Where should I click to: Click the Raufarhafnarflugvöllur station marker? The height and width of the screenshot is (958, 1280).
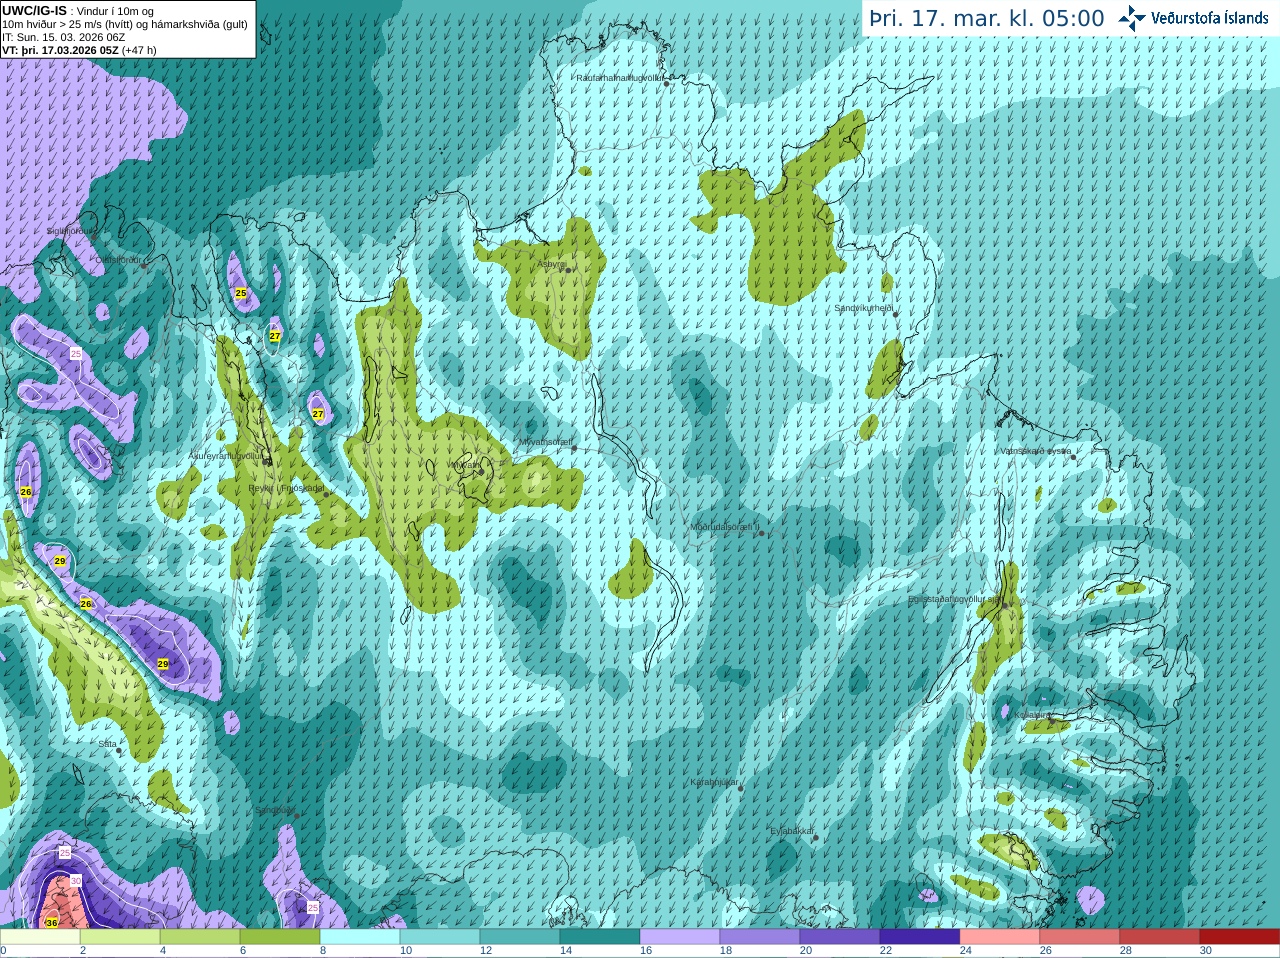click(x=667, y=84)
